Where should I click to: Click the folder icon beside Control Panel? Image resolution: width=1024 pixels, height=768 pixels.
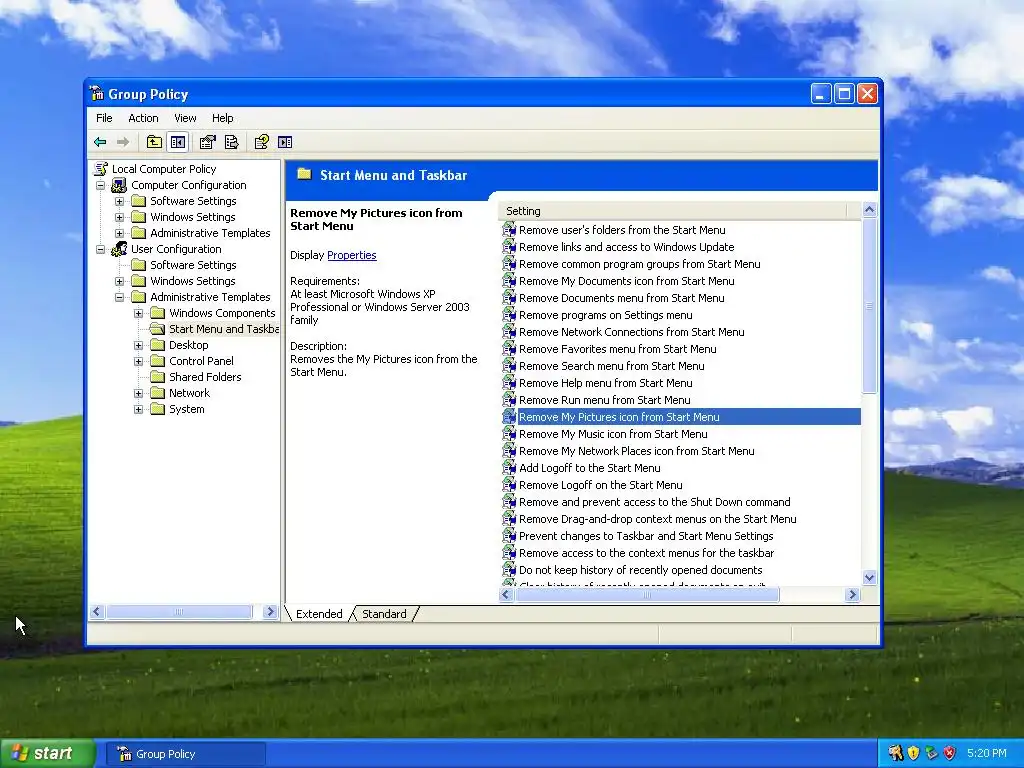click(157, 360)
